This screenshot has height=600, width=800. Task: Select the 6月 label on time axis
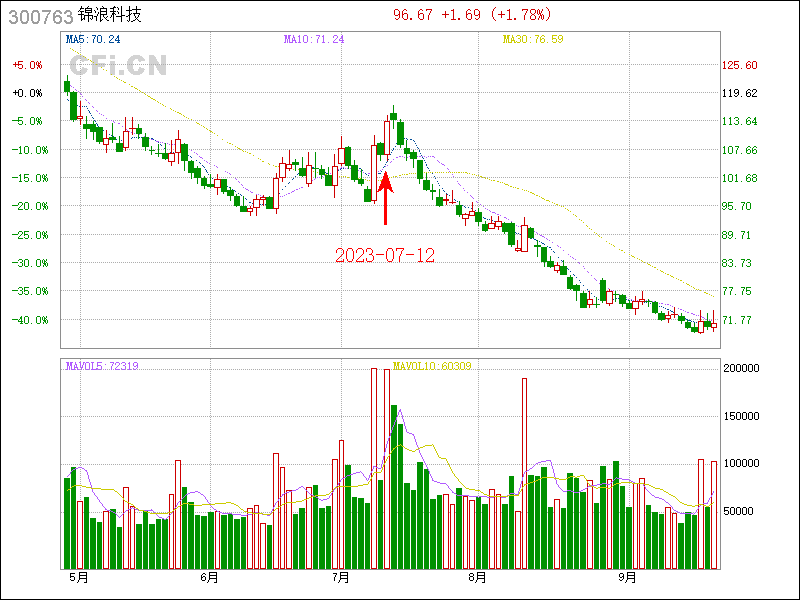[x=209, y=577]
